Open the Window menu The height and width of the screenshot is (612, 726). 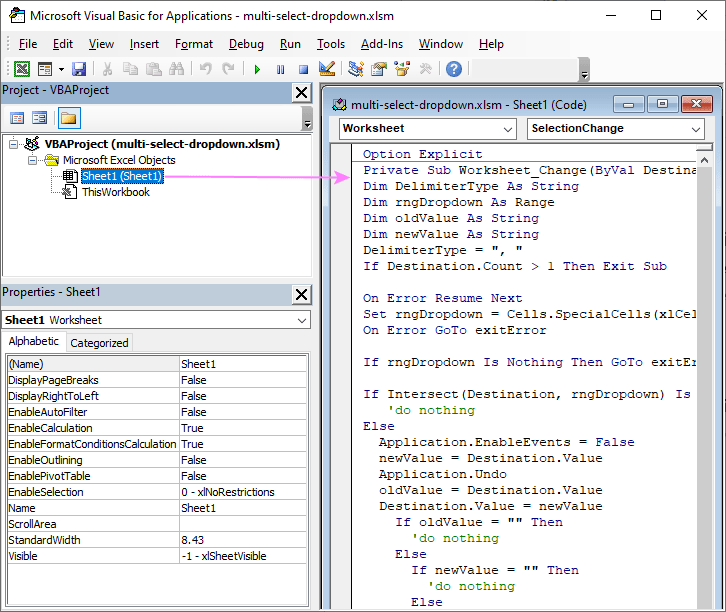coord(441,44)
